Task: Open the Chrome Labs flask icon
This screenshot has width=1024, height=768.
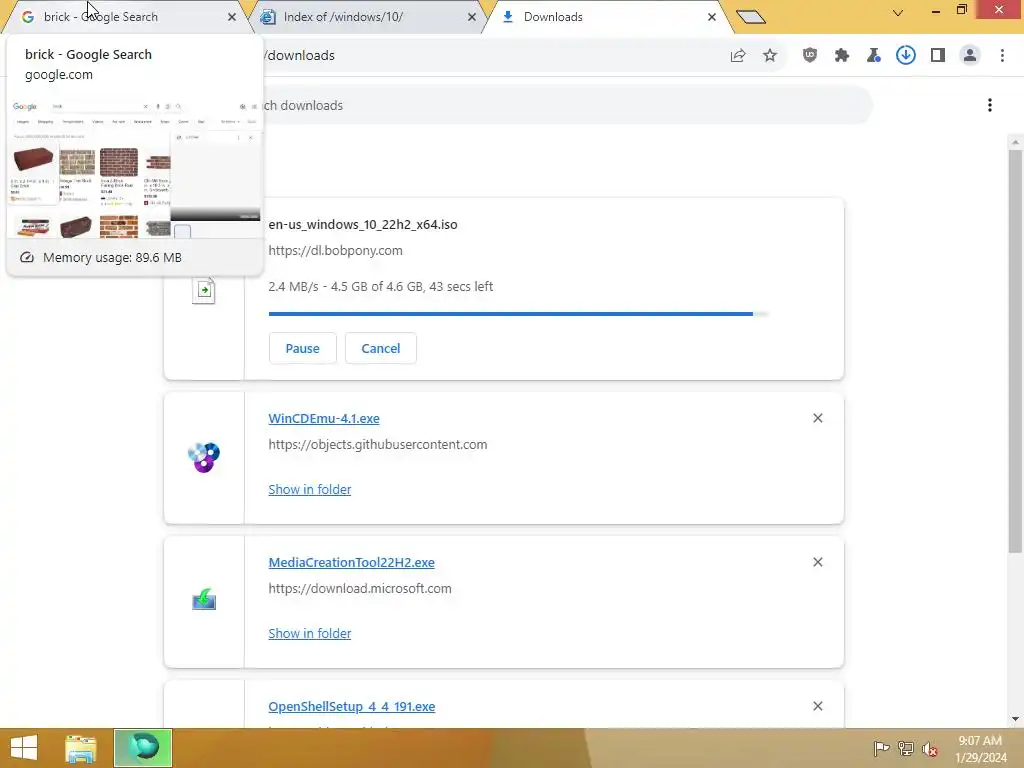Action: [x=874, y=56]
